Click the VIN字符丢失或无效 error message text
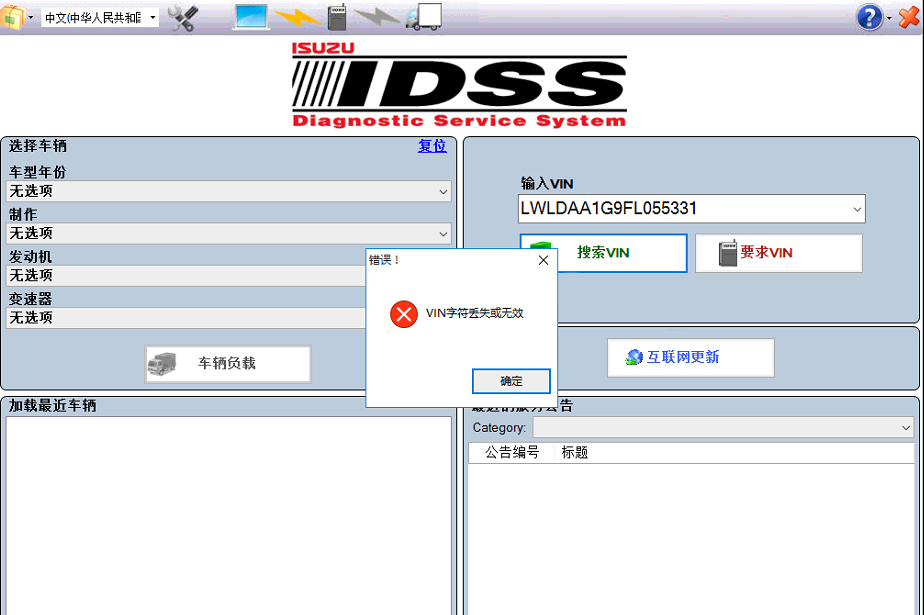Image resolution: width=924 pixels, height=615 pixels. [474, 313]
